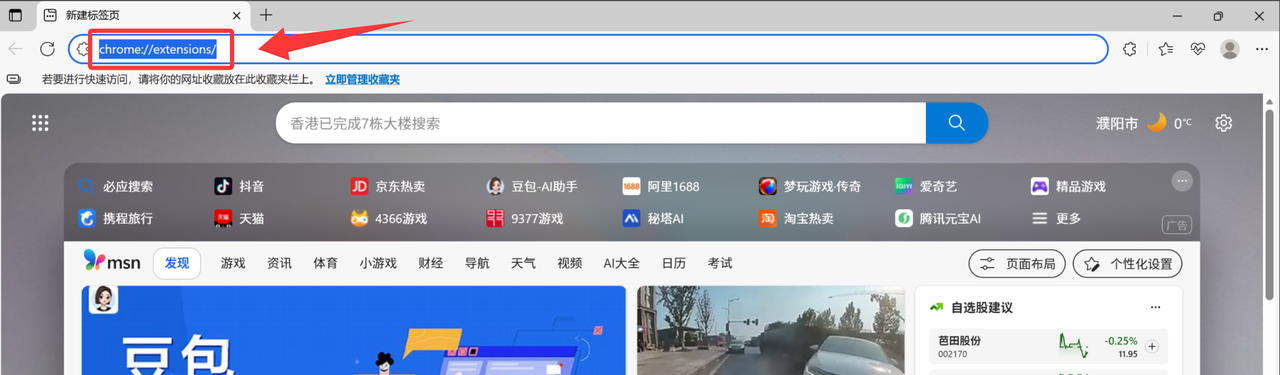Switch to 游戏 tab
The width and height of the screenshot is (1280, 375).
(233, 263)
